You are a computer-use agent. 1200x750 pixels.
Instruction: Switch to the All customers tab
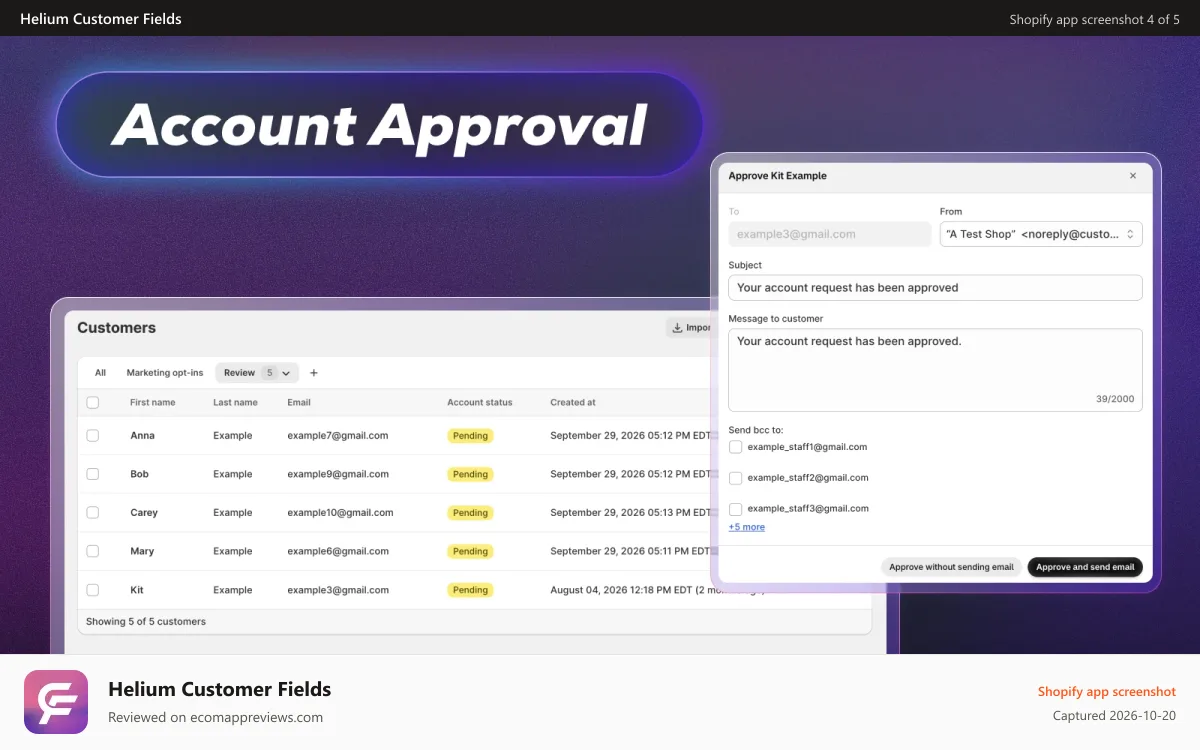(100, 373)
